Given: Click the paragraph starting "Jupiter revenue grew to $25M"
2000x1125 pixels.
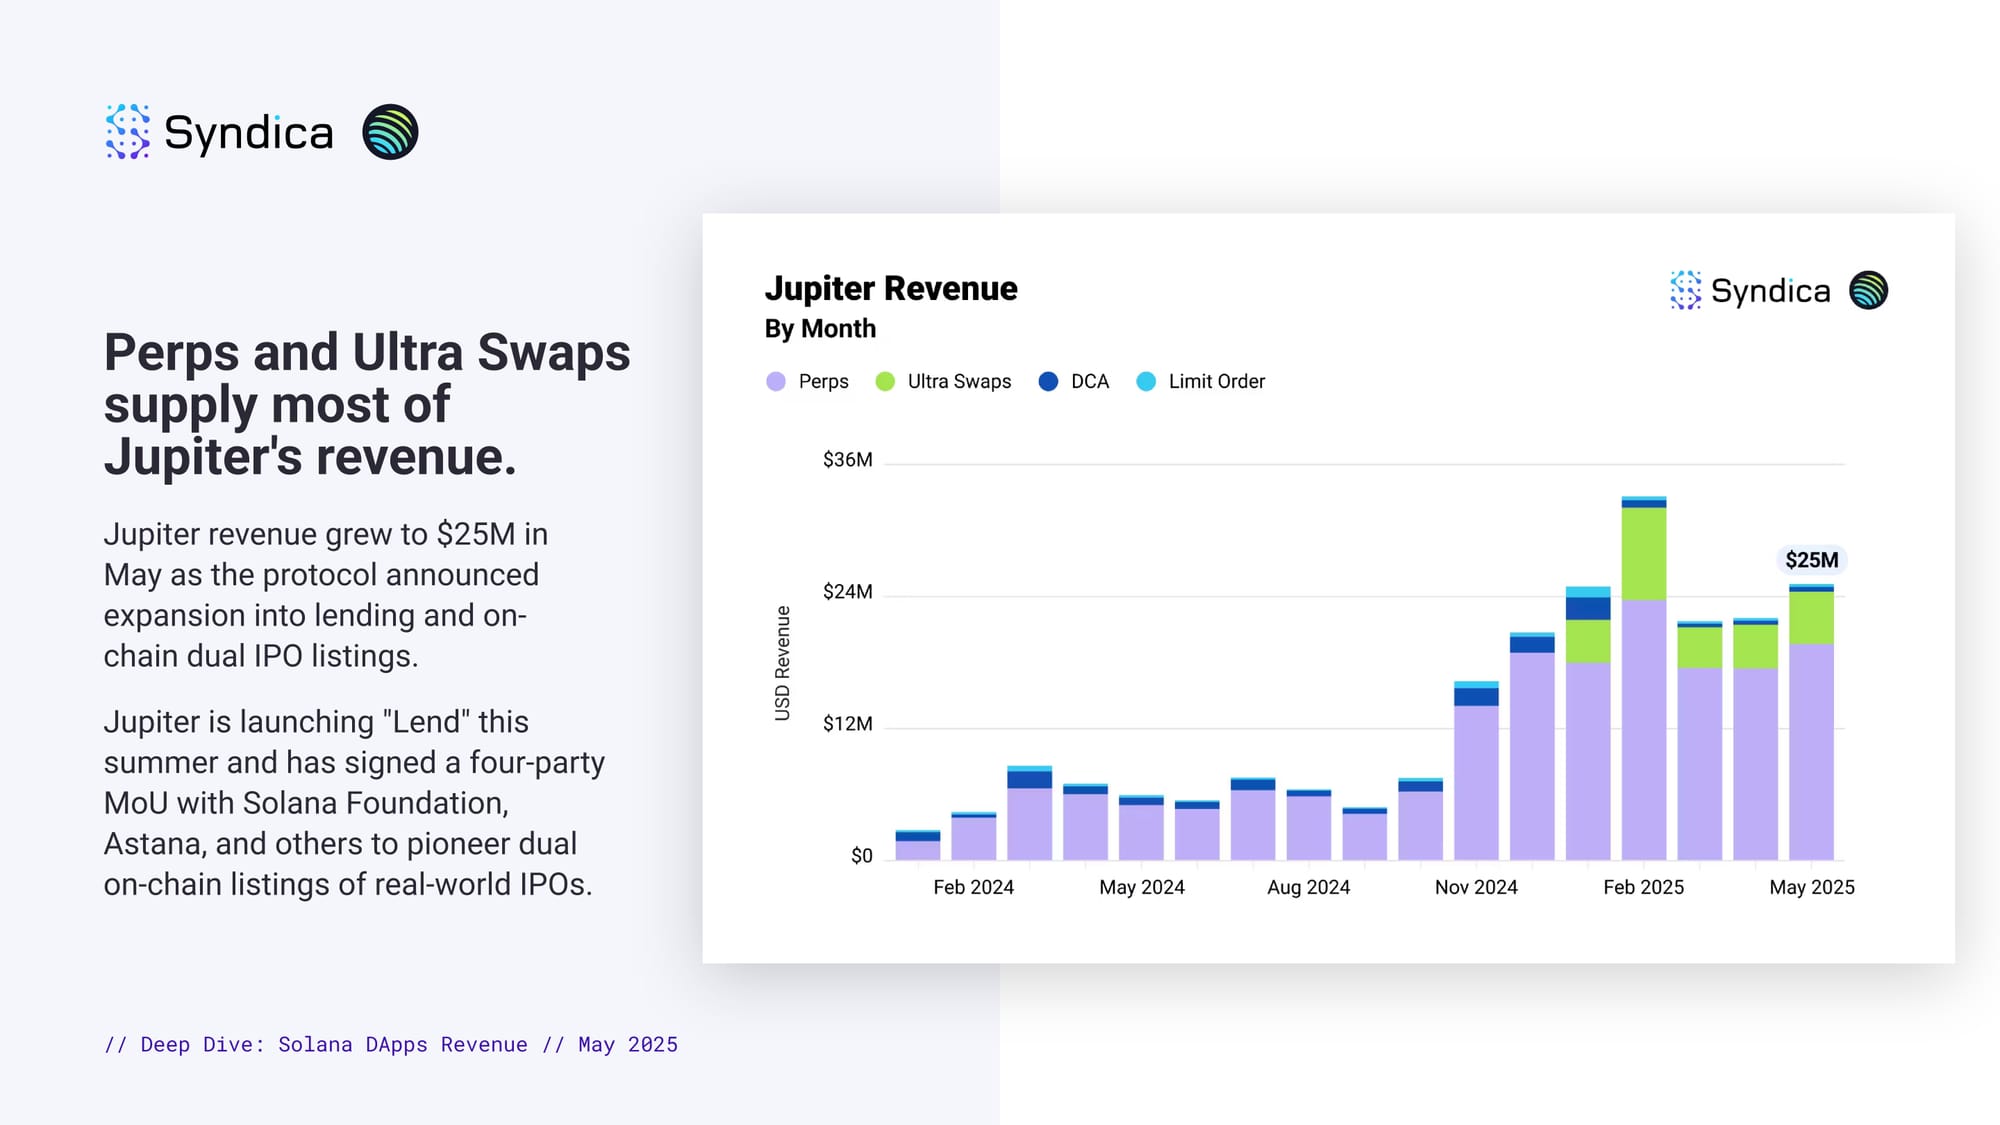Looking at the screenshot, I should (x=326, y=594).
